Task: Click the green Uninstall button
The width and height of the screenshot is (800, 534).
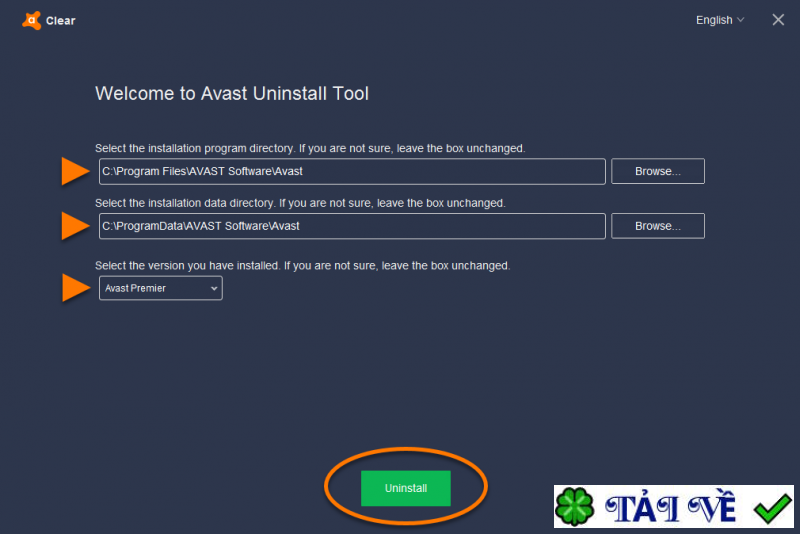Action: [x=406, y=488]
